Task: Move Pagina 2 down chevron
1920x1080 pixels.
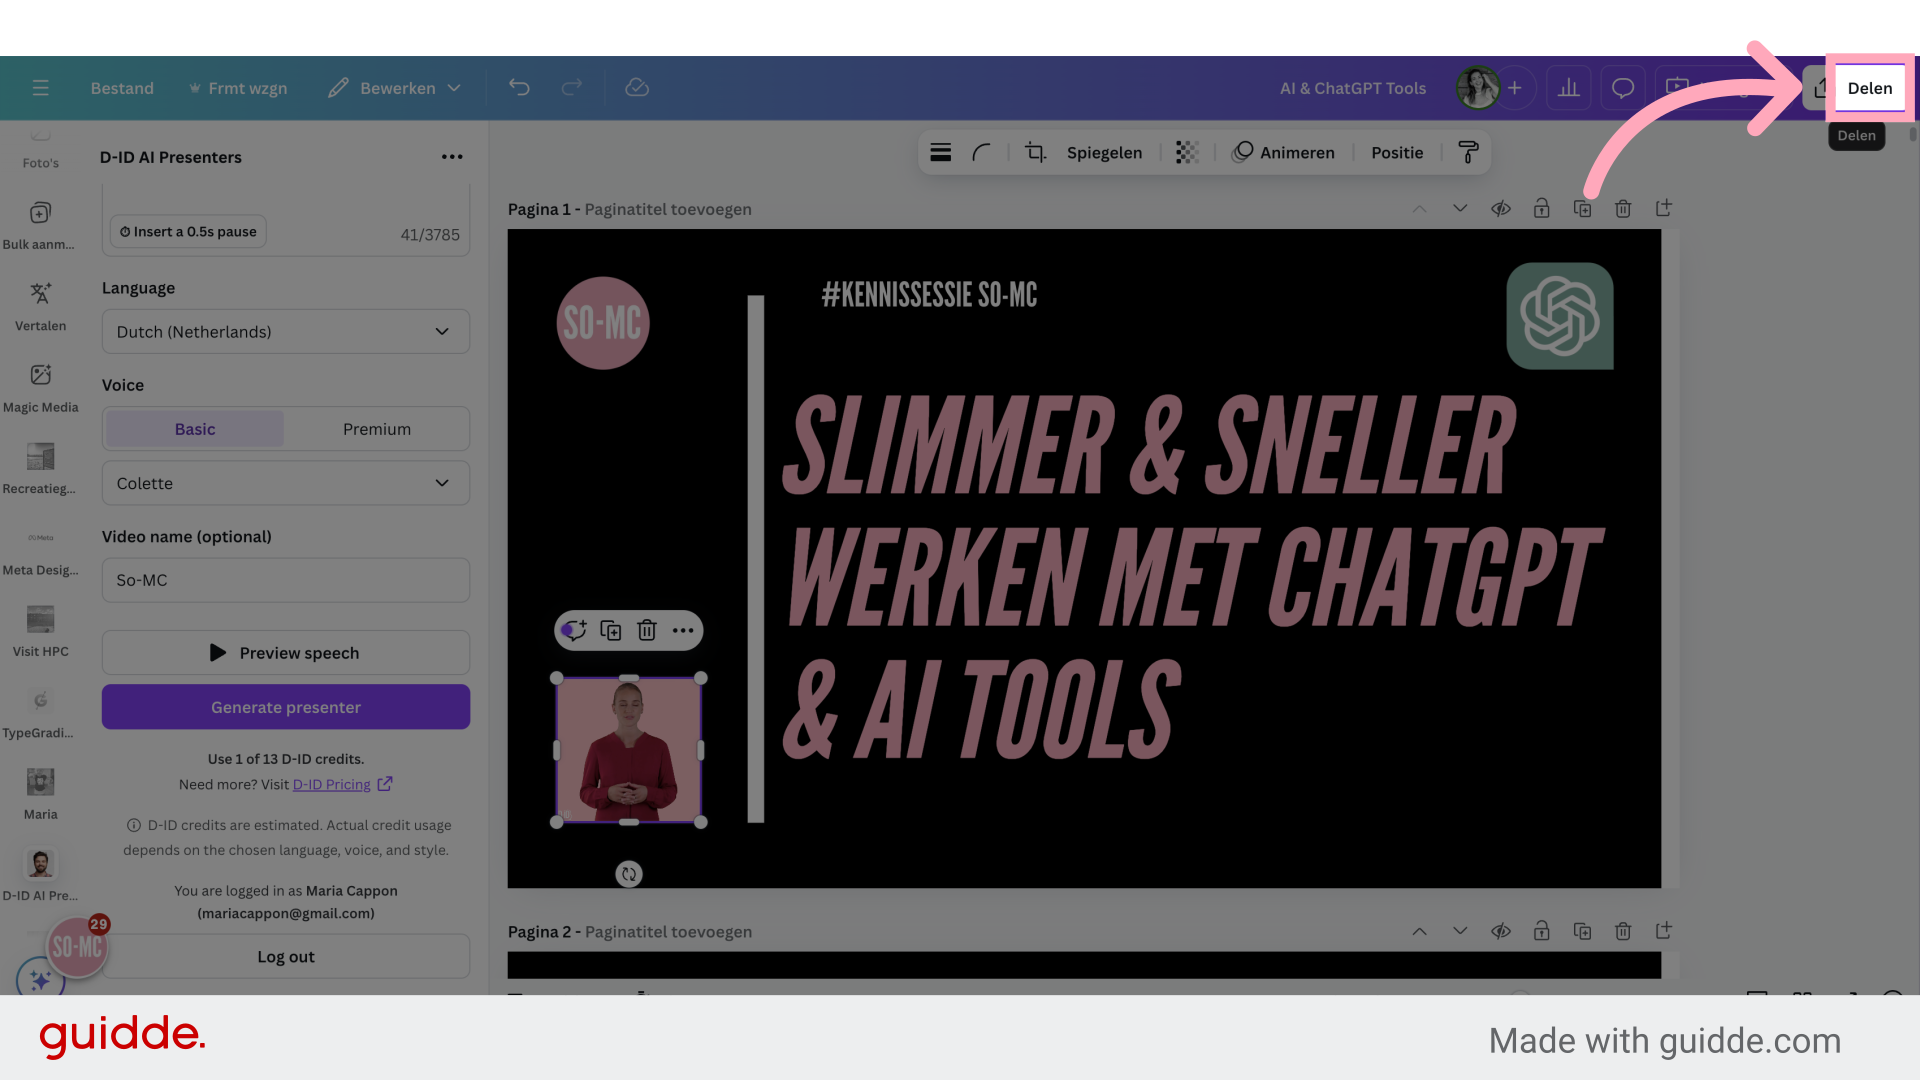Action: [1460, 931]
